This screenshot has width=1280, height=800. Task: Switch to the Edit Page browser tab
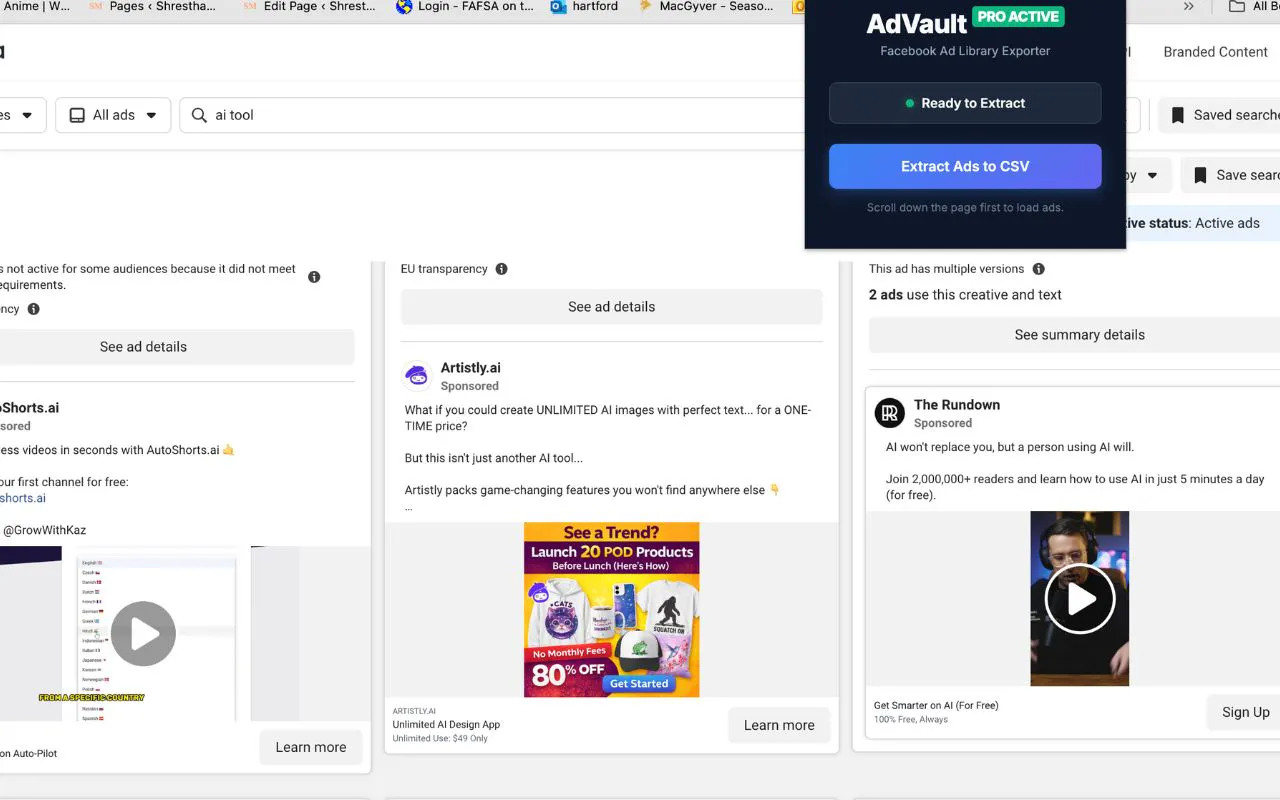click(x=310, y=7)
